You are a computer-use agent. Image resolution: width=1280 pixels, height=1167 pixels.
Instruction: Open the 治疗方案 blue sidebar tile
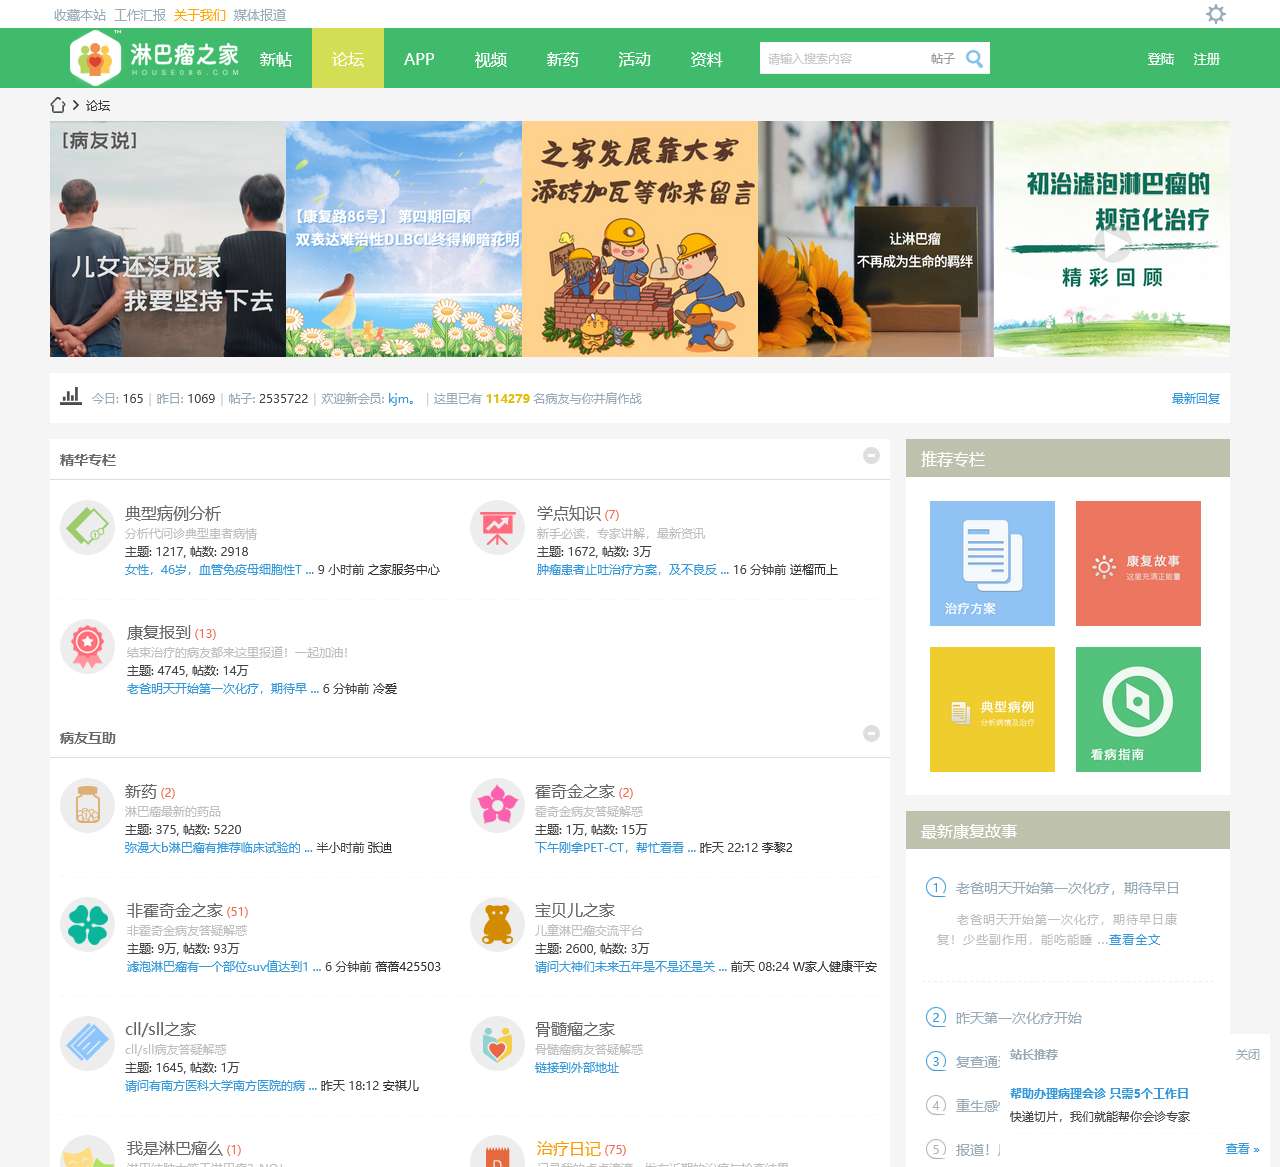coord(991,563)
